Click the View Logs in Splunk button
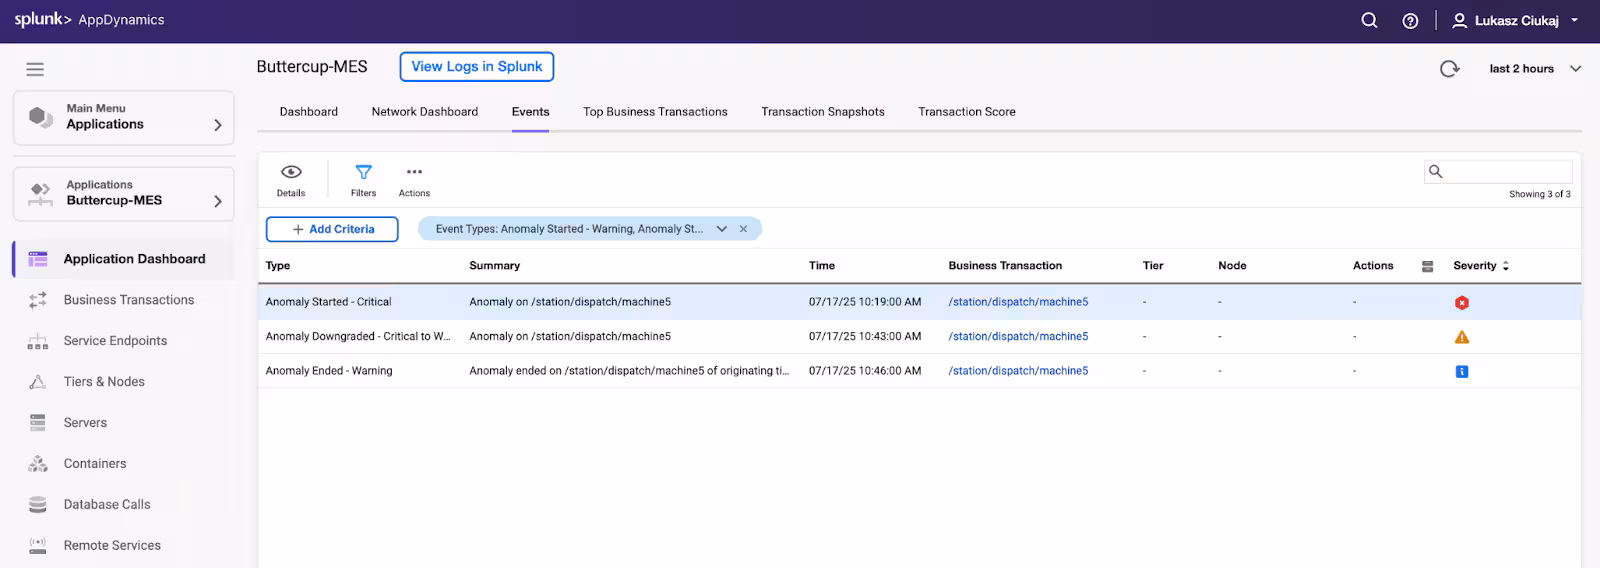This screenshot has width=1600, height=568. pos(476,67)
